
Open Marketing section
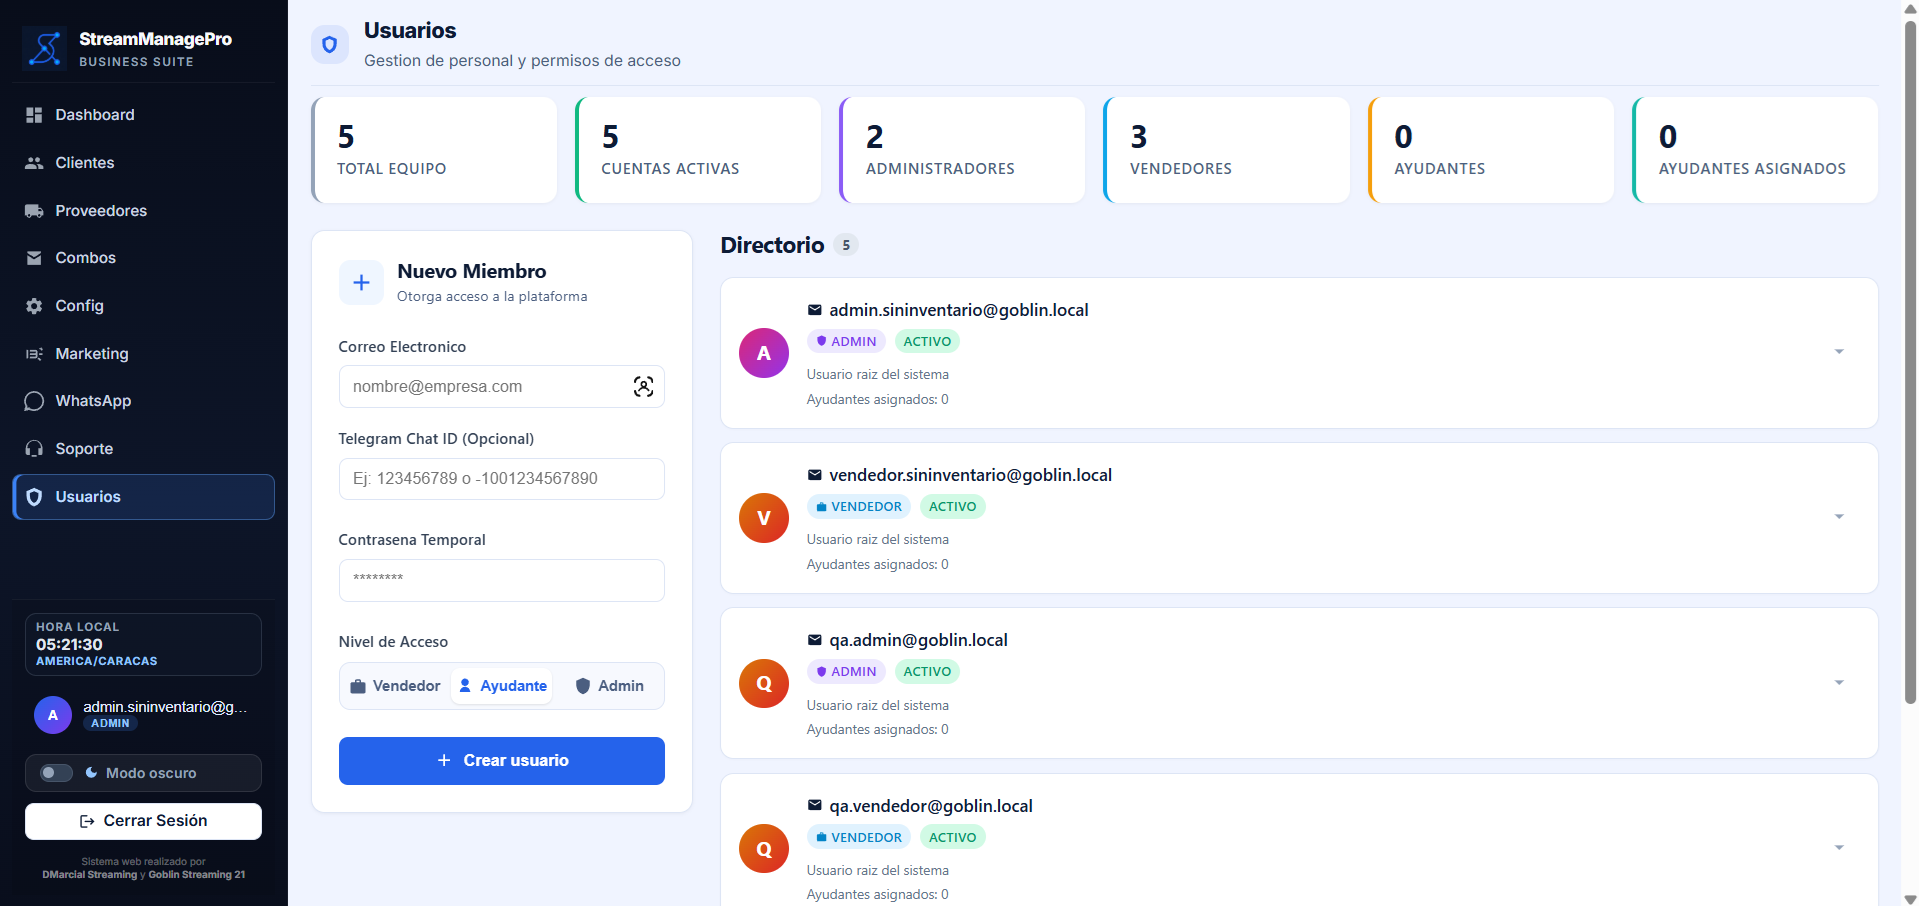[x=144, y=354]
